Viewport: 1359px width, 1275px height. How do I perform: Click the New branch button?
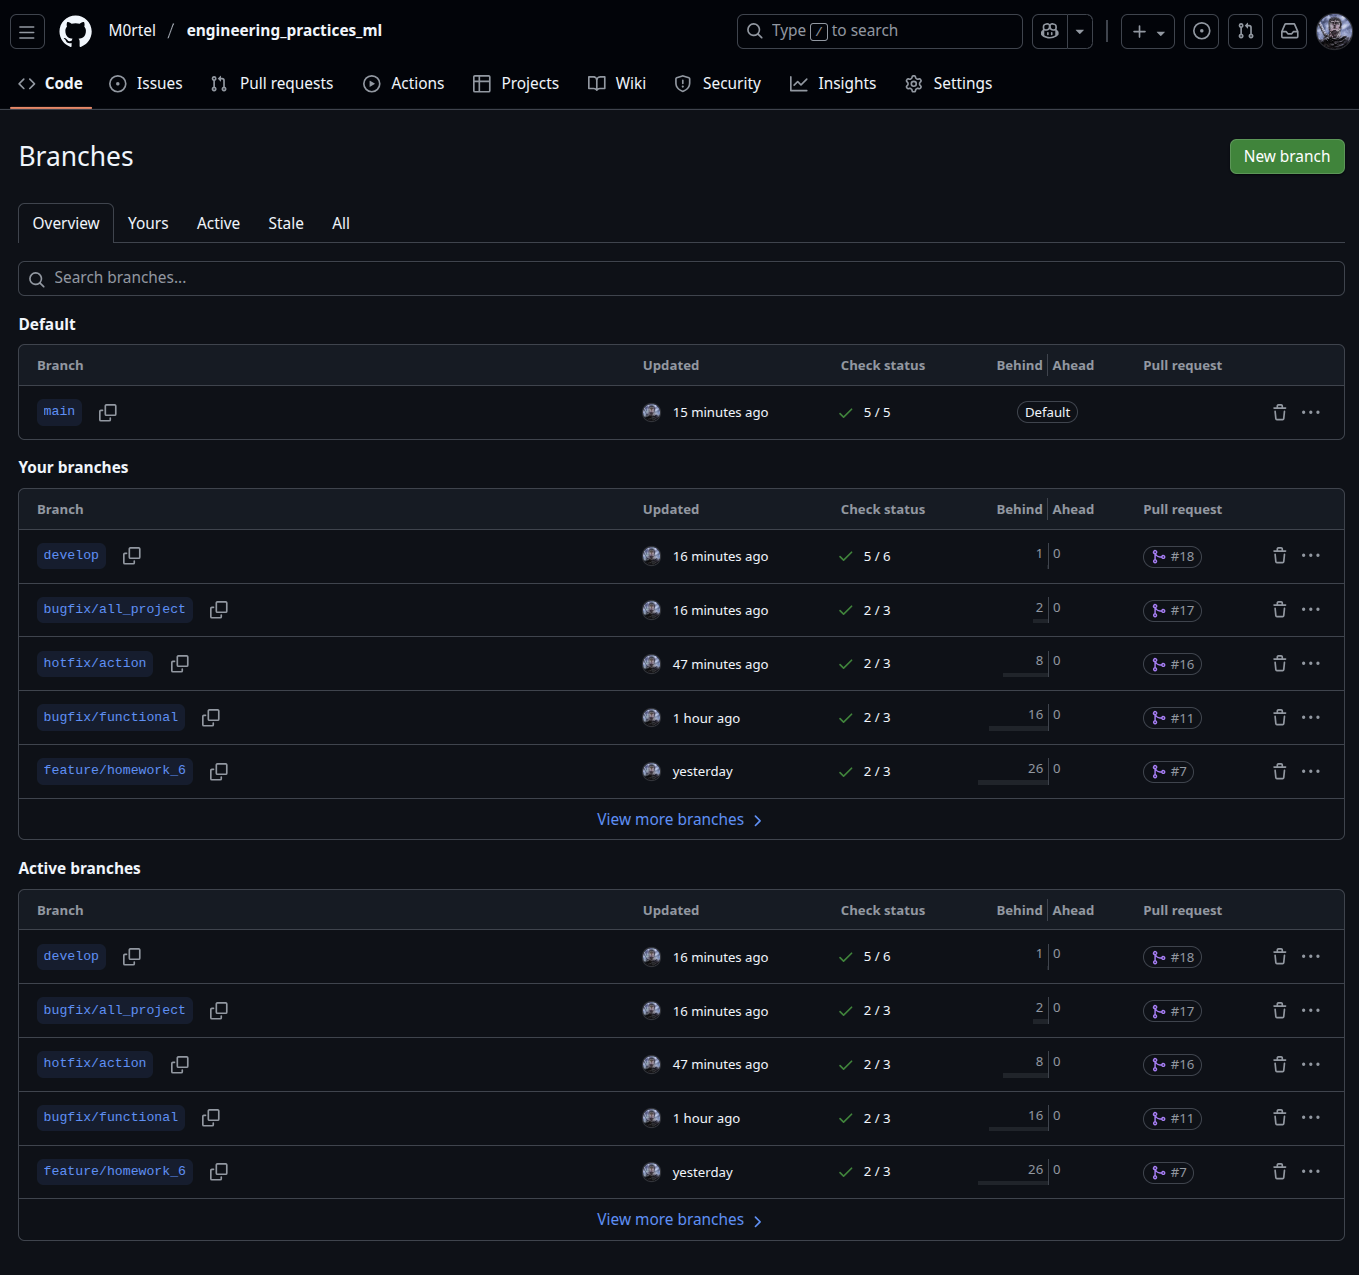click(1286, 157)
